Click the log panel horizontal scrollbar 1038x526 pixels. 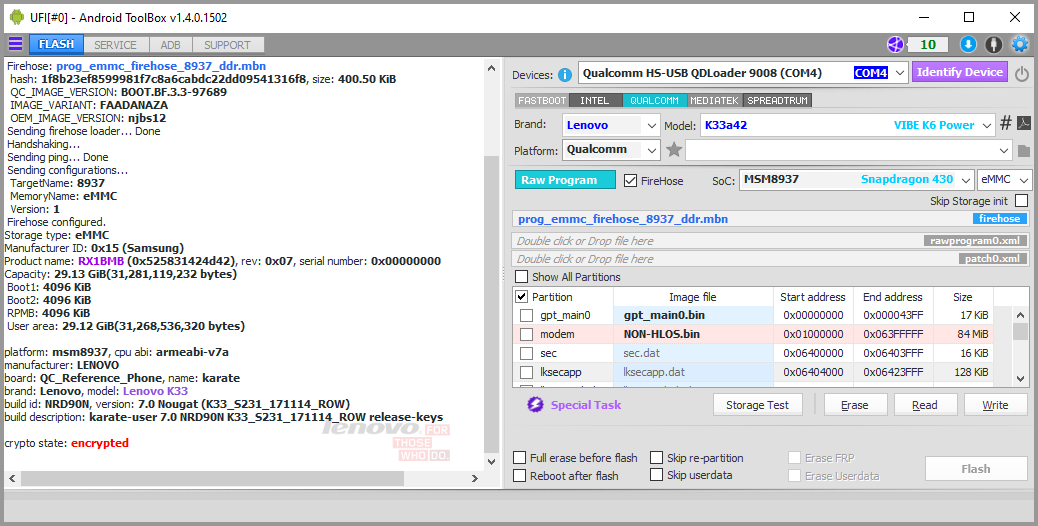click(244, 478)
